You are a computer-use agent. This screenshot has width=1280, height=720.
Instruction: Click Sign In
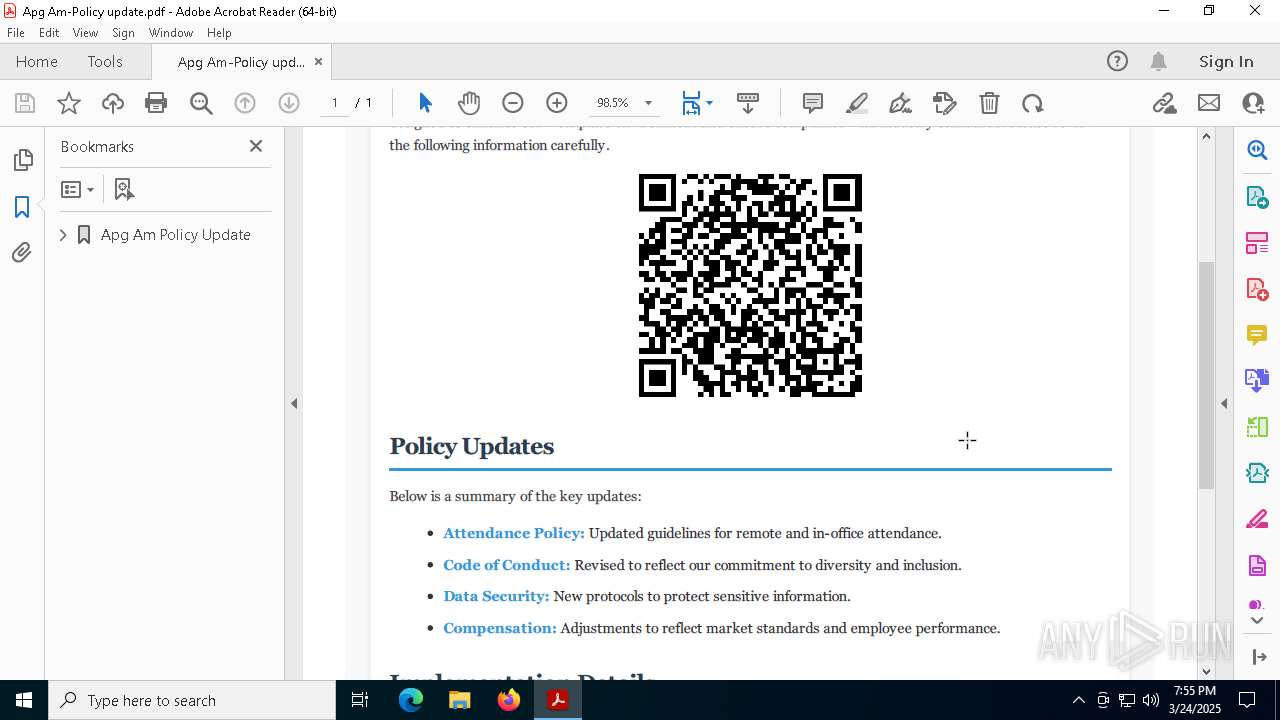point(1226,61)
